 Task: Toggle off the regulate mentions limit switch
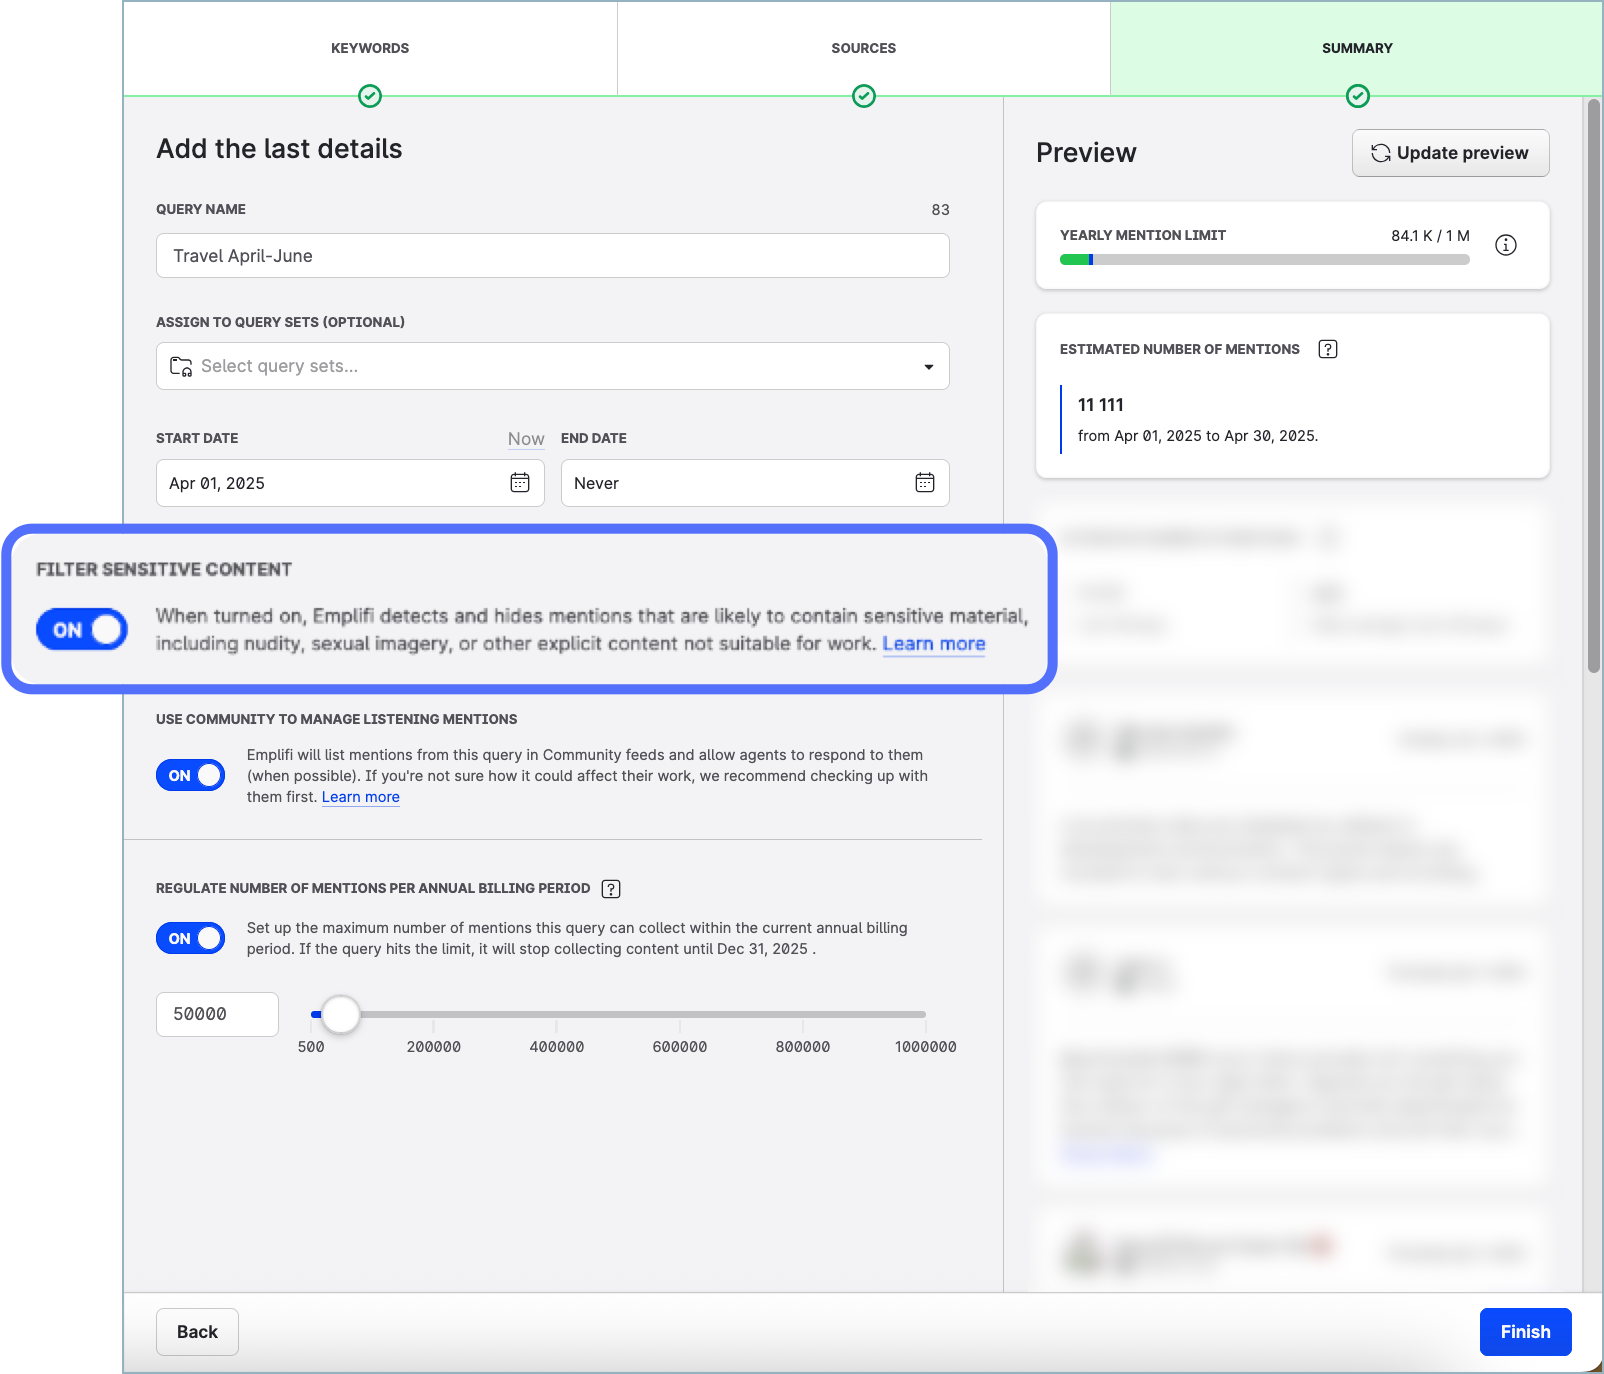(x=190, y=938)
